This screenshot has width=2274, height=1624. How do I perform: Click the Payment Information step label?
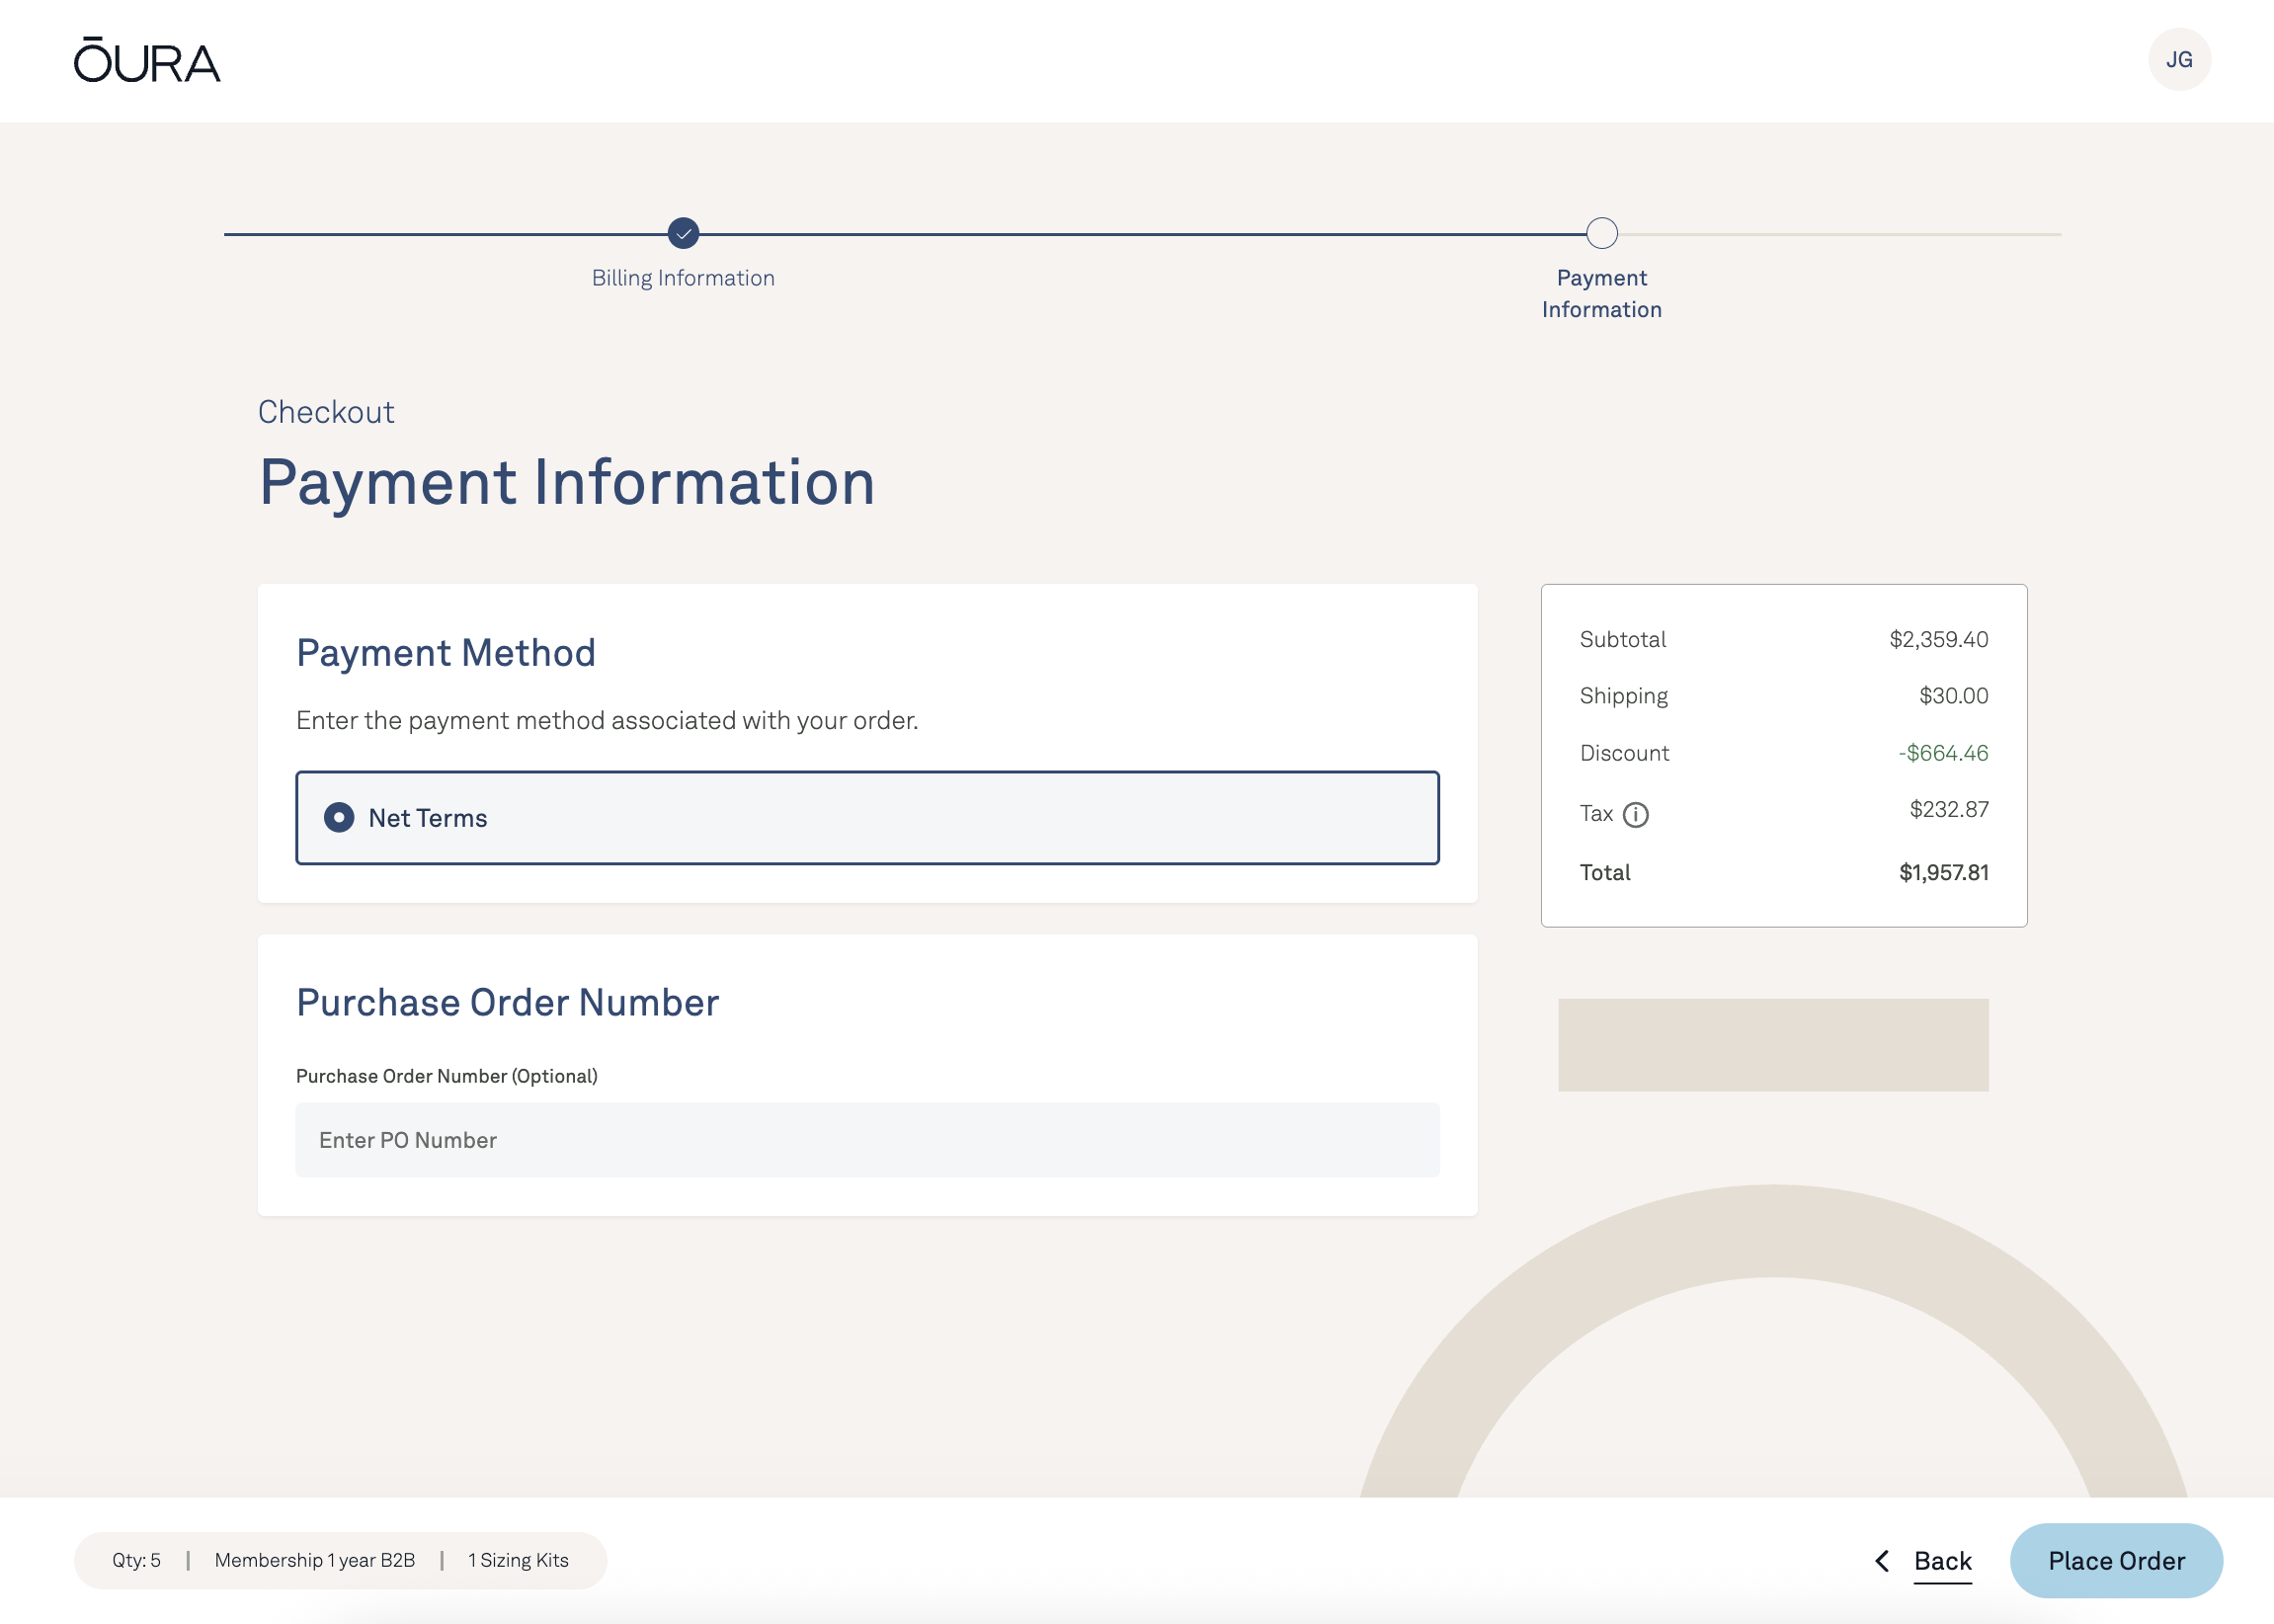[1601, 294]
